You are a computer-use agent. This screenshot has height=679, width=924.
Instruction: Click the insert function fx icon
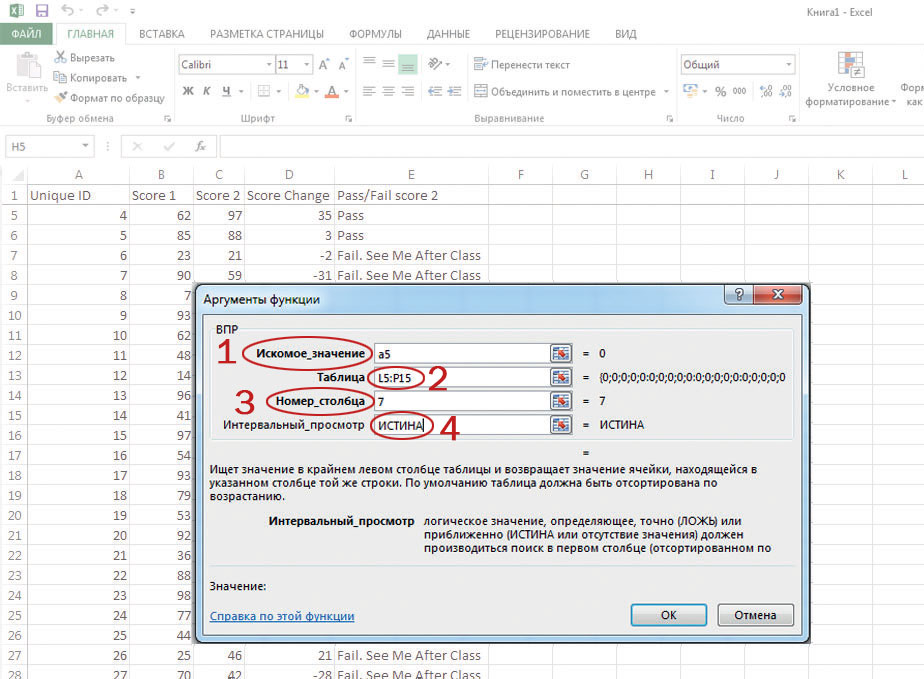click(x=200, y=146)
